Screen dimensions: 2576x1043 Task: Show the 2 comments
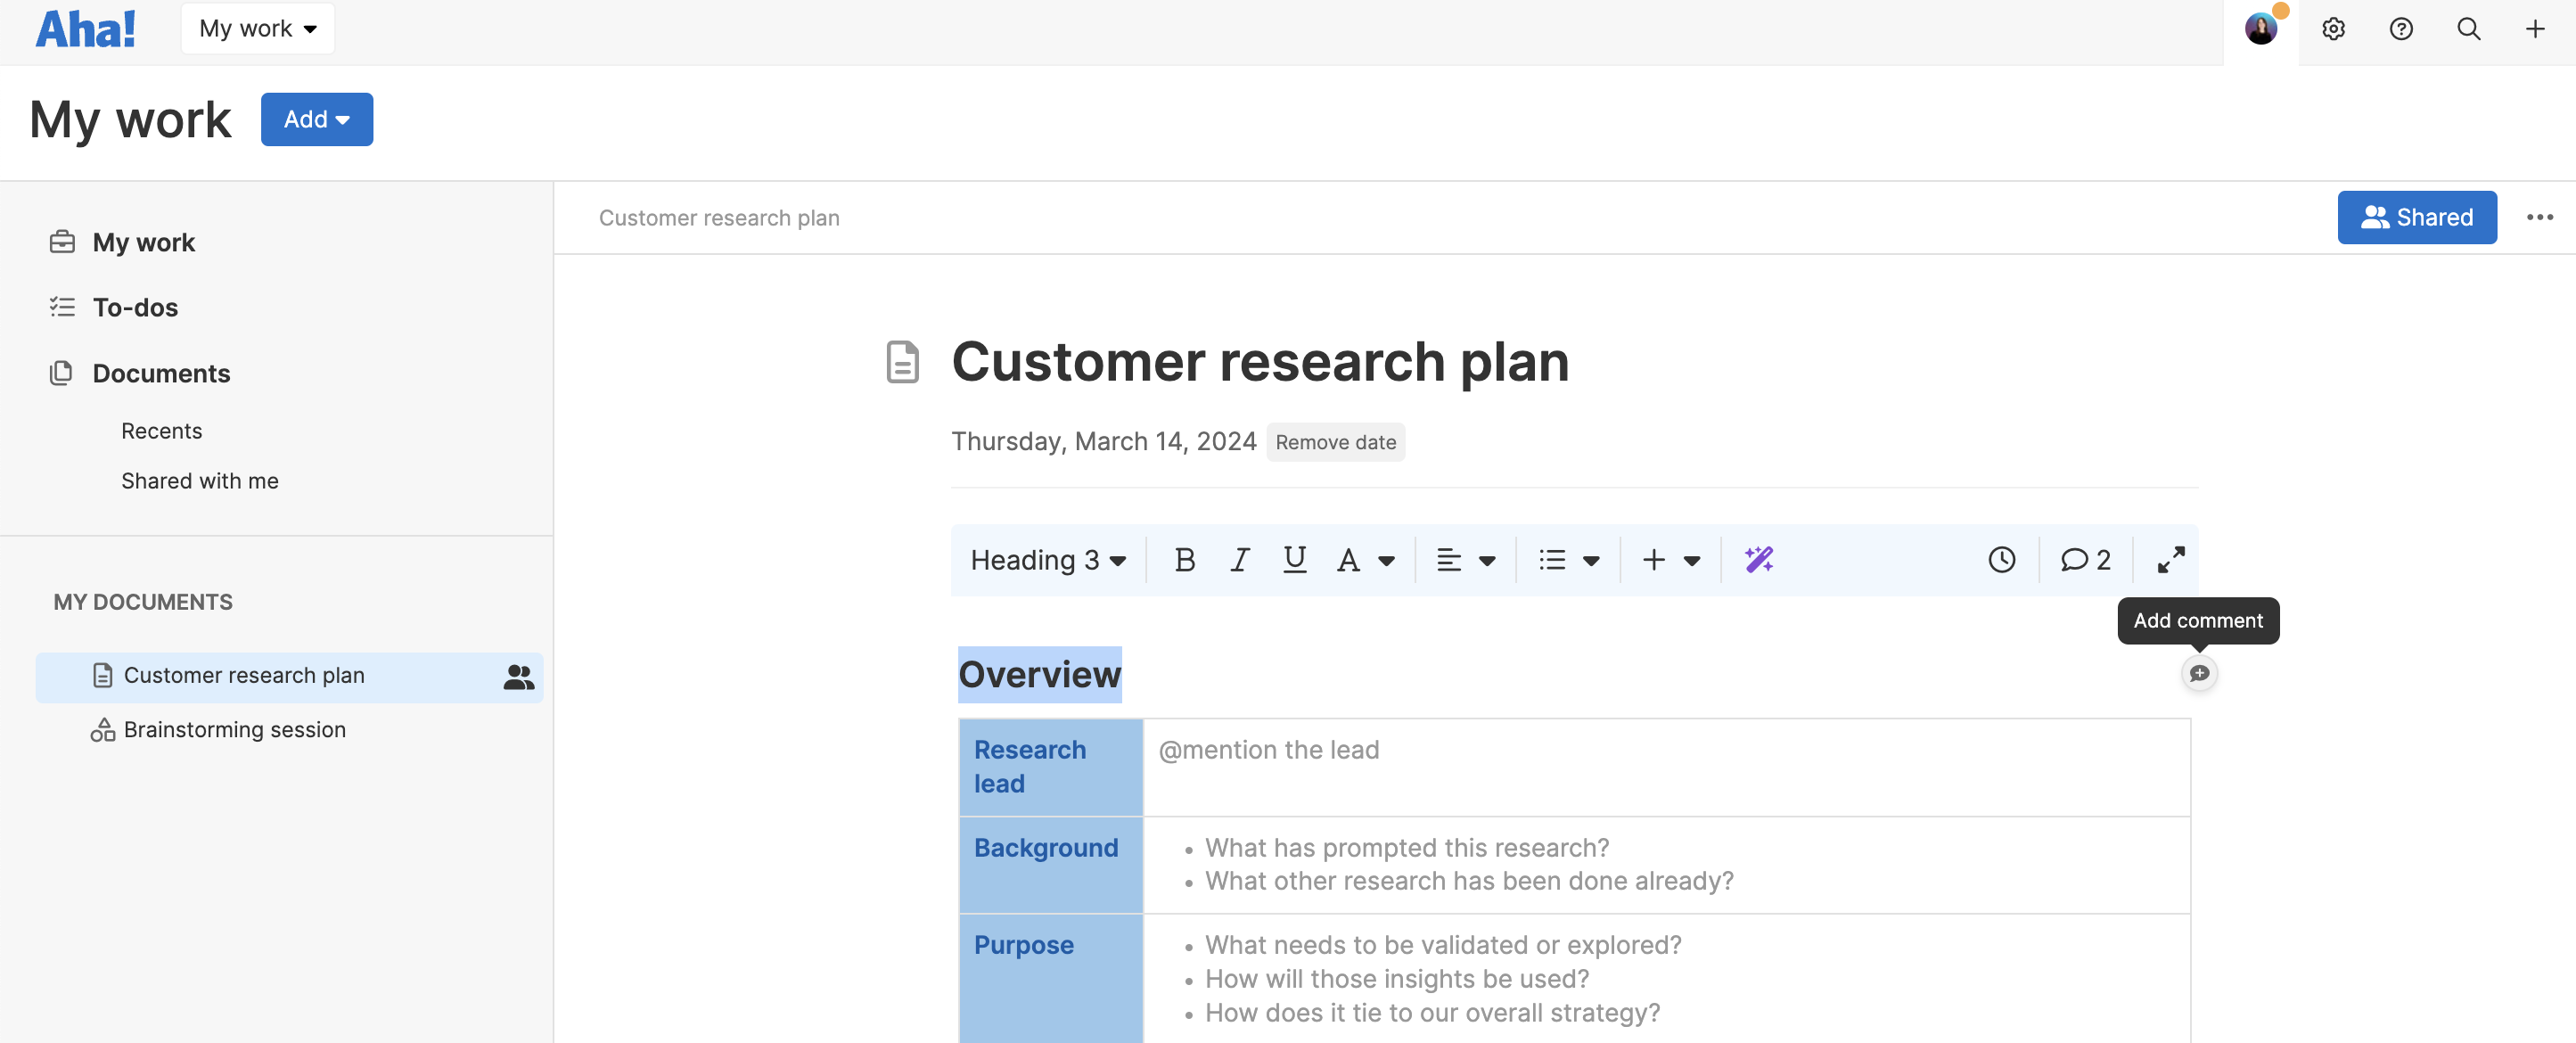tap(2085, 559)
